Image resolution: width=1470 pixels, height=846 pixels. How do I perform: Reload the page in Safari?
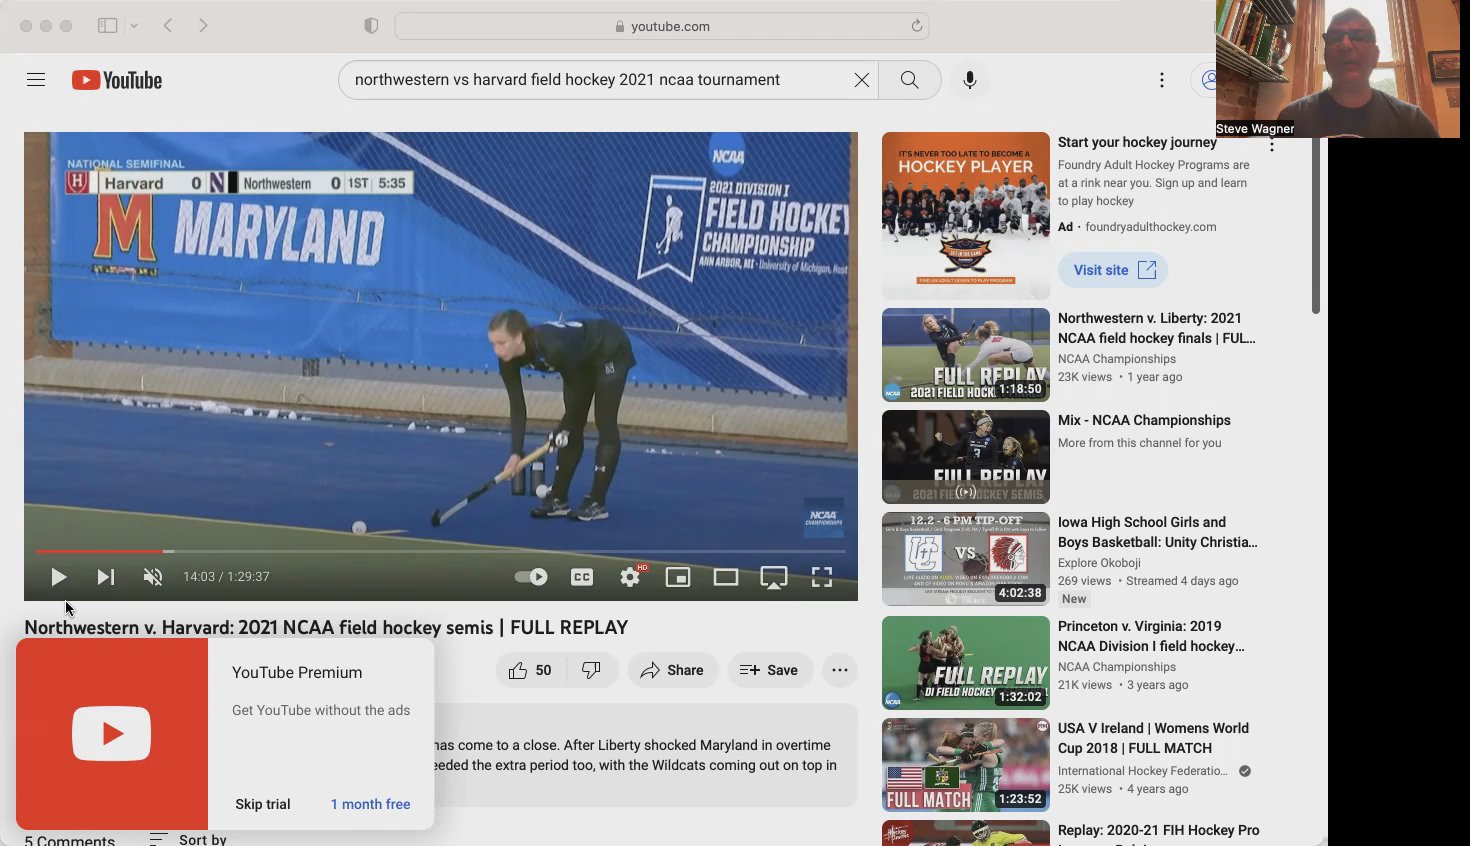[916, 26]
